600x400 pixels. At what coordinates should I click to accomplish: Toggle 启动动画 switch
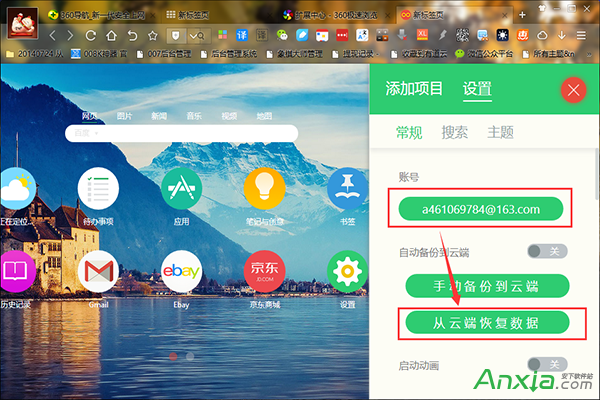(547, 364)
